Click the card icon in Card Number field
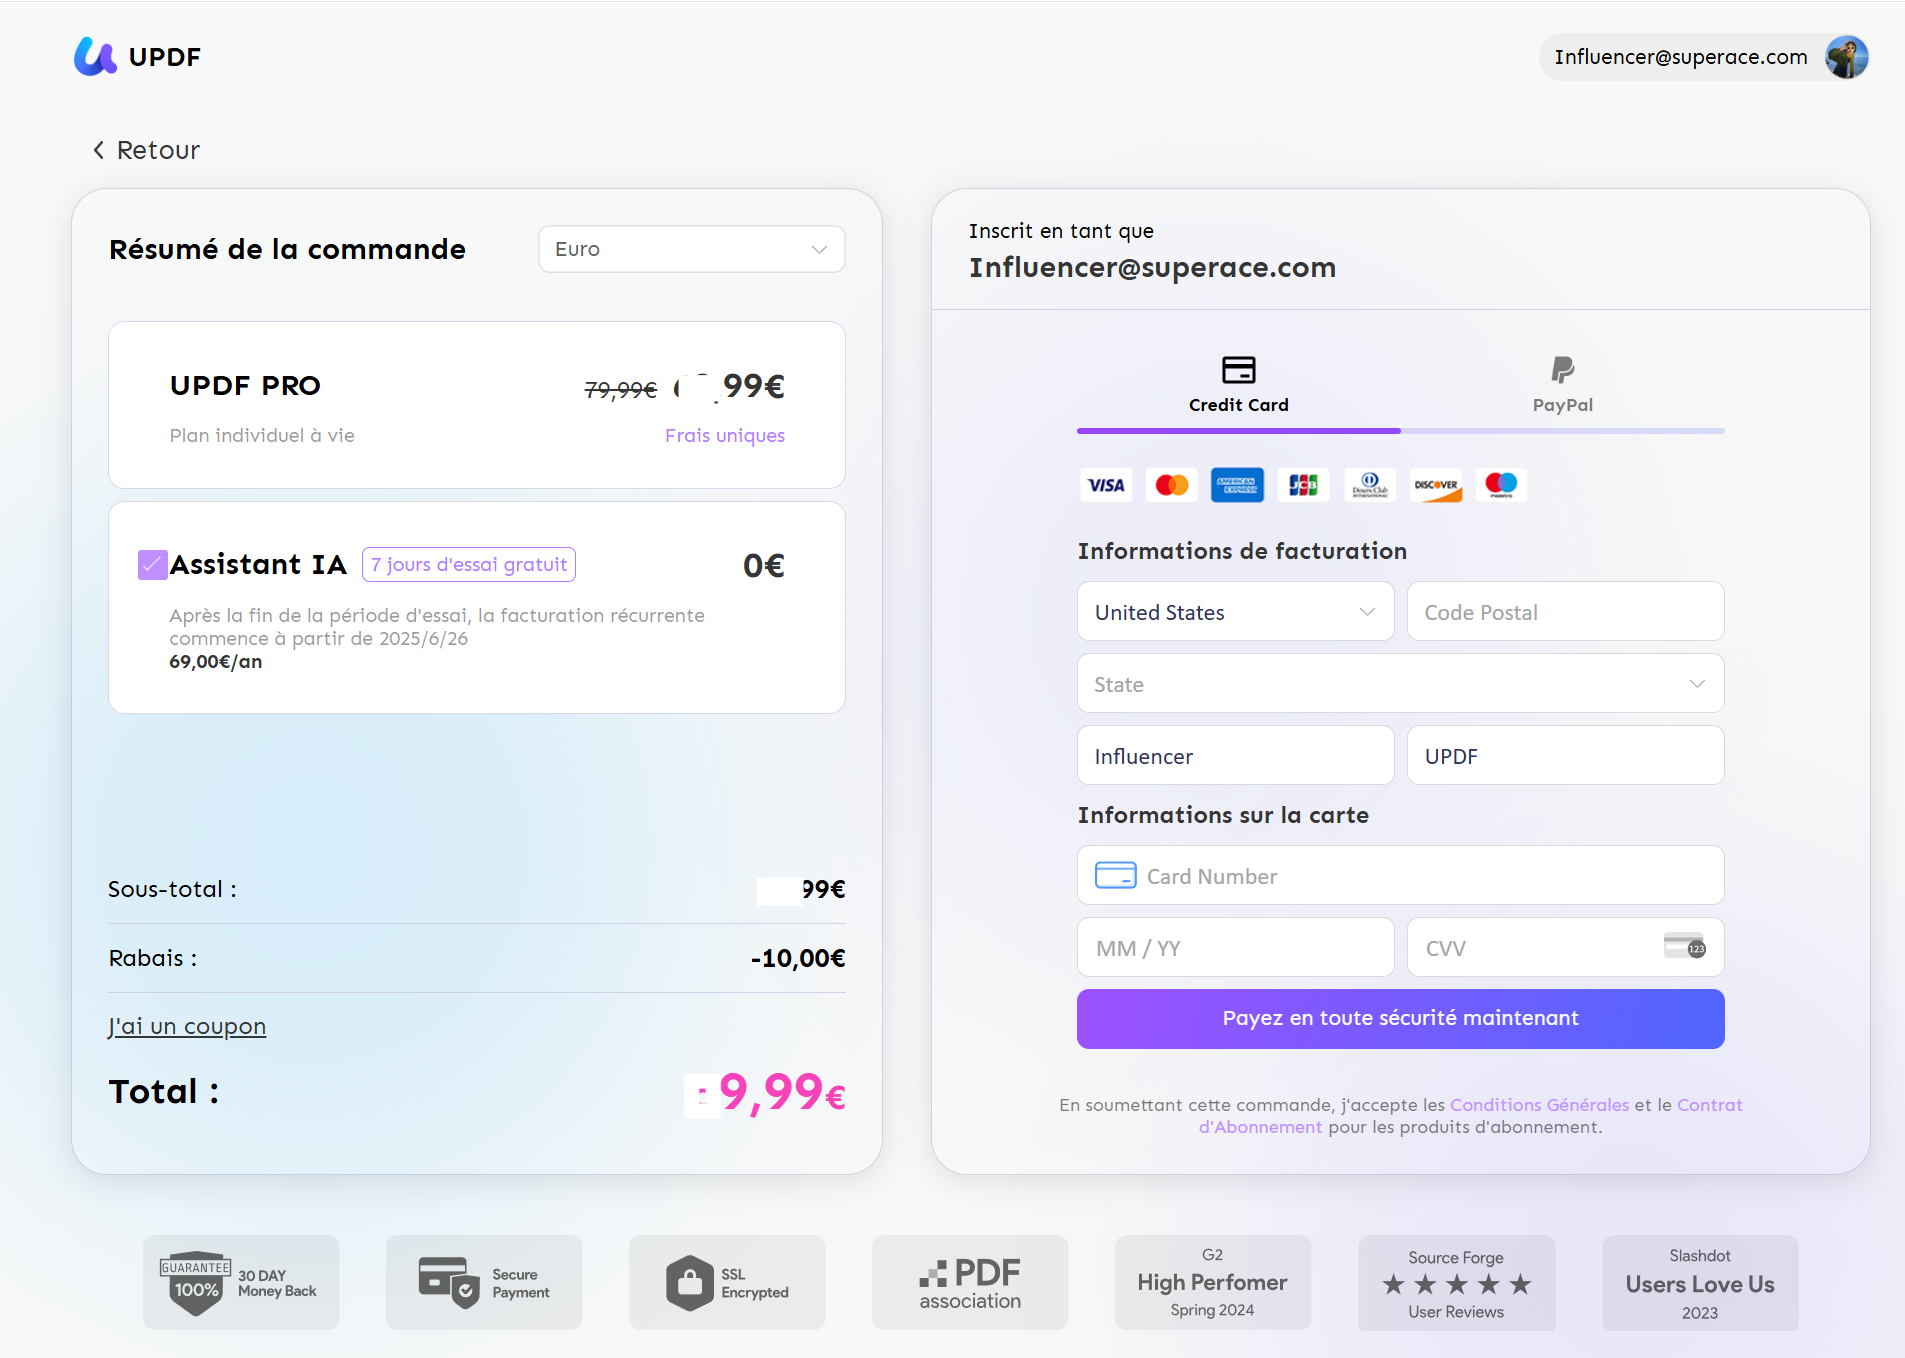1905x1358 pixels. (x=1116, y=876)
